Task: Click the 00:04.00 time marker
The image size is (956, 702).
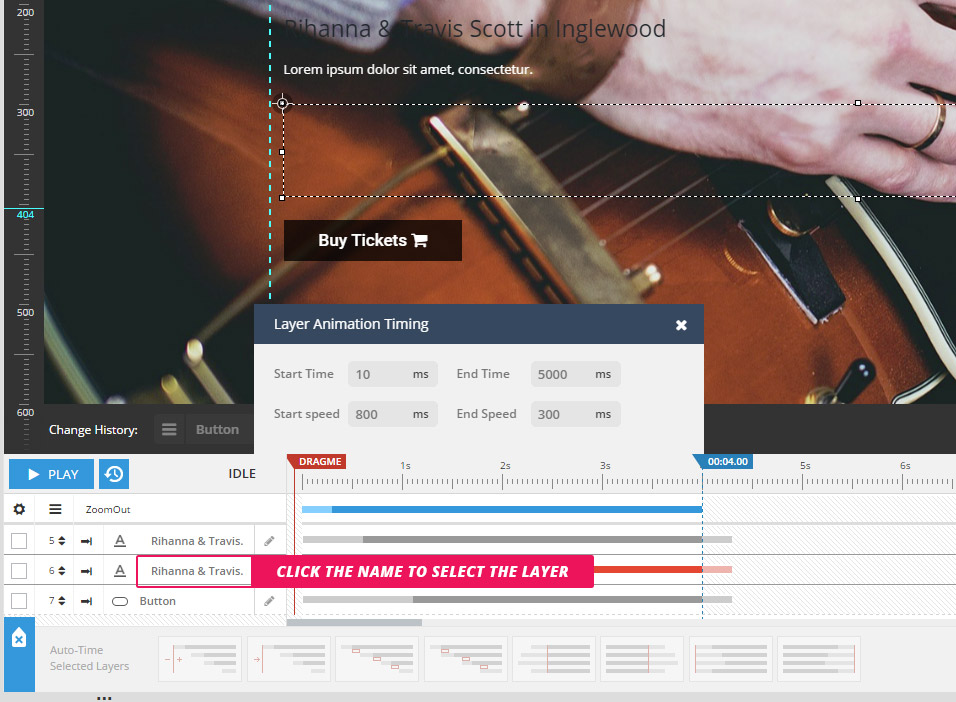Action: pyautogui.click(x=723, y=462)
